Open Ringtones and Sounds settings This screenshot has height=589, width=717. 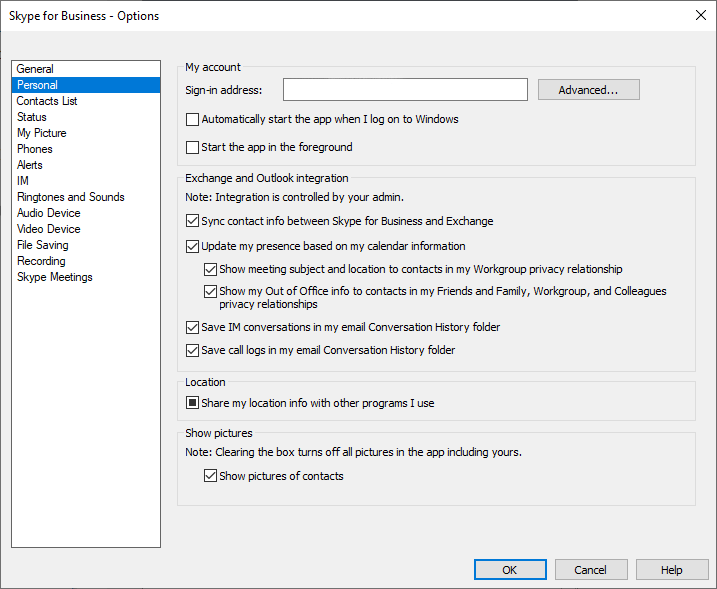tap(71, 197)
